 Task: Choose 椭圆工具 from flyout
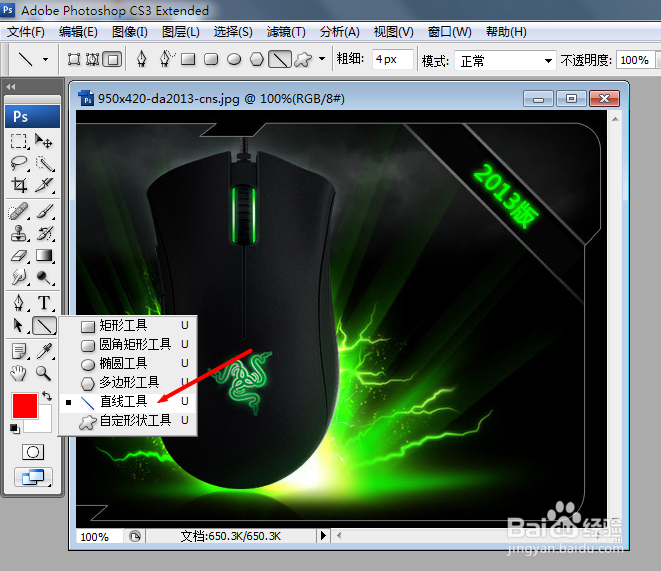click(128, 363)
